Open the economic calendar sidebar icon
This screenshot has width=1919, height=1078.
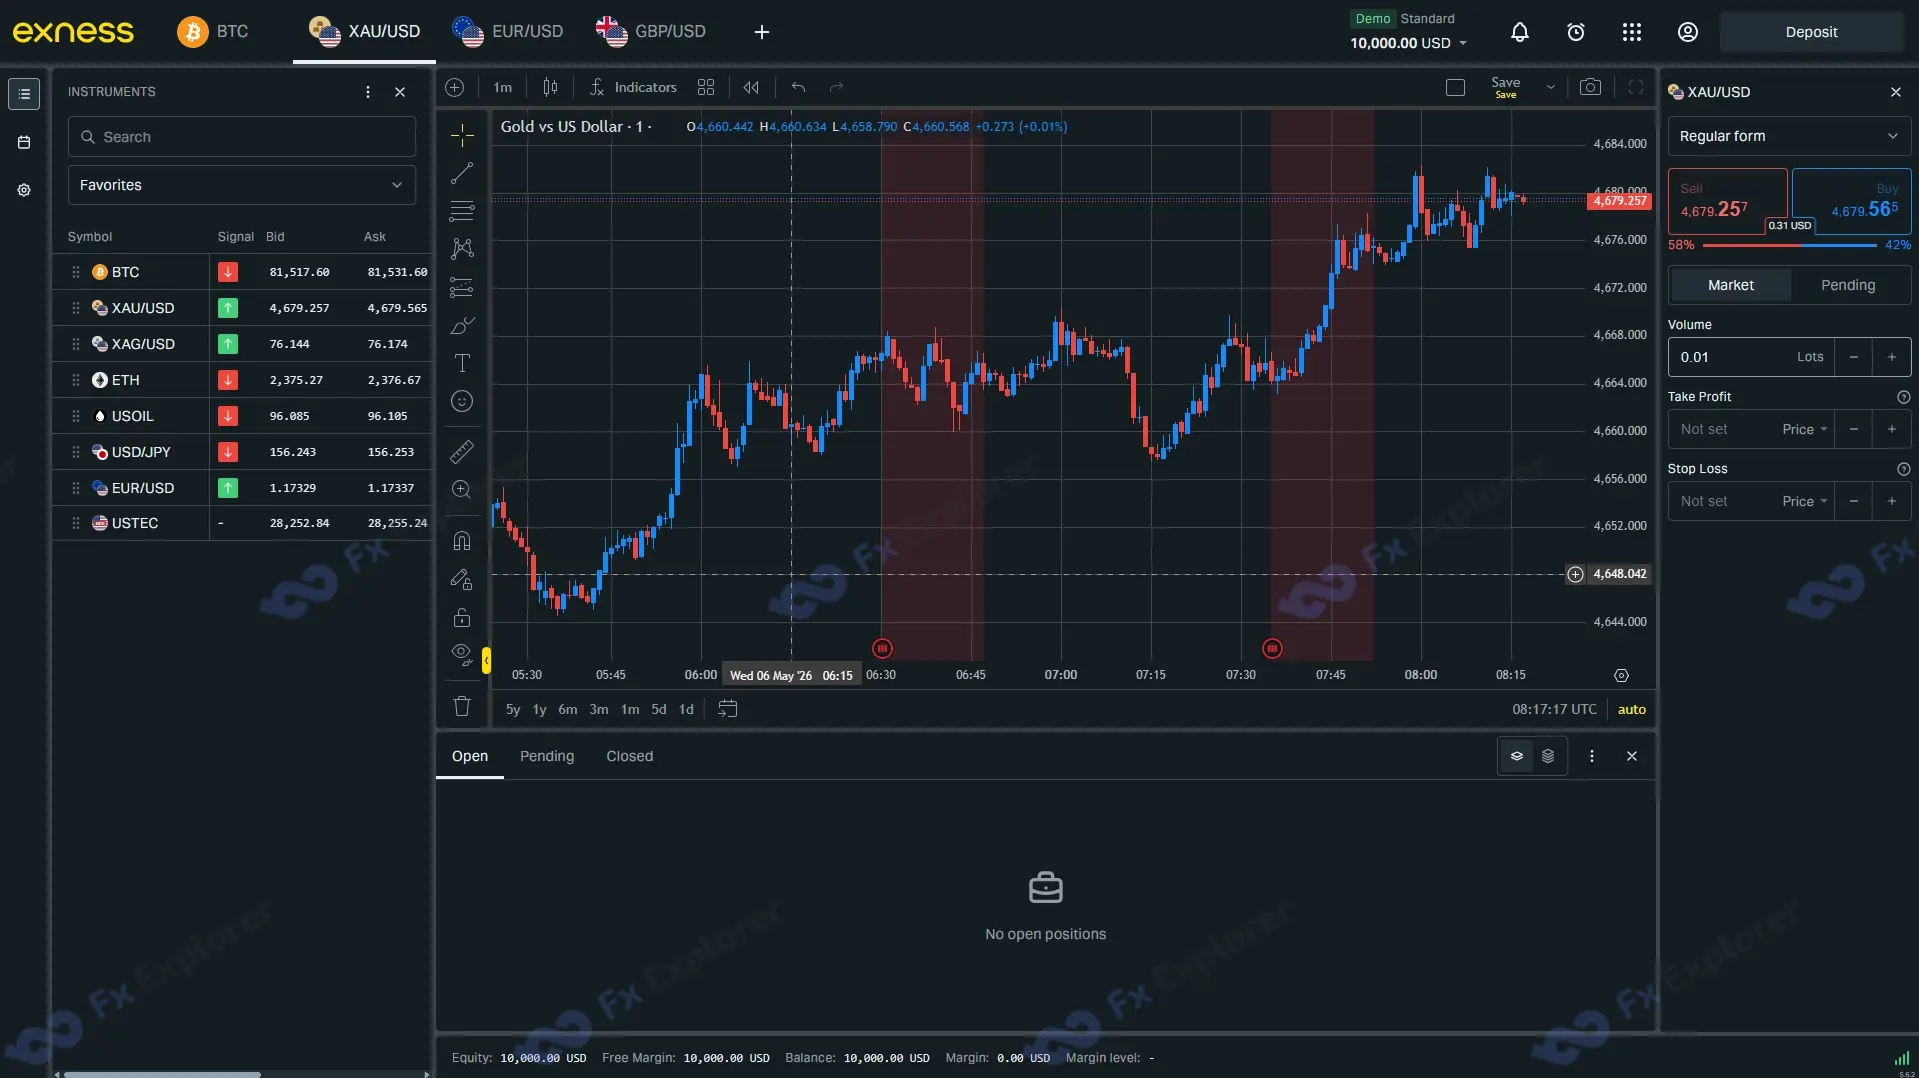[24, 142]
